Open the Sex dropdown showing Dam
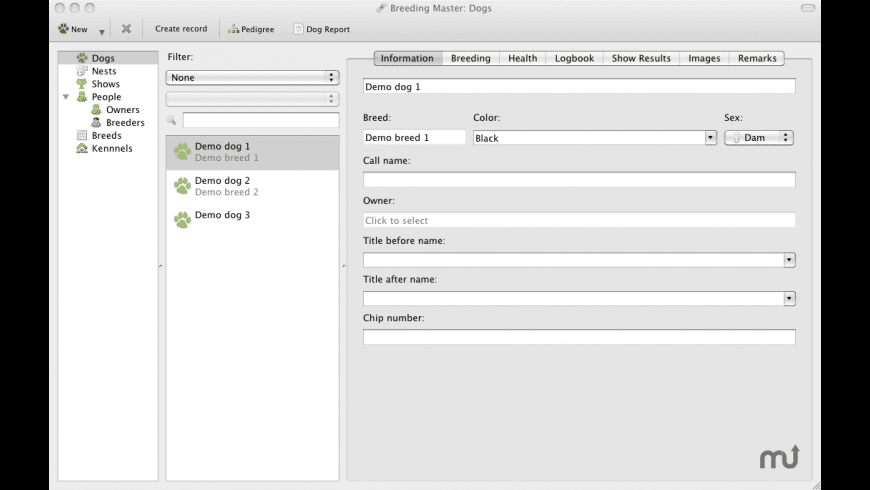Image resolution: width=870 pixels, height=490 pixels. (x=759, y=138)
